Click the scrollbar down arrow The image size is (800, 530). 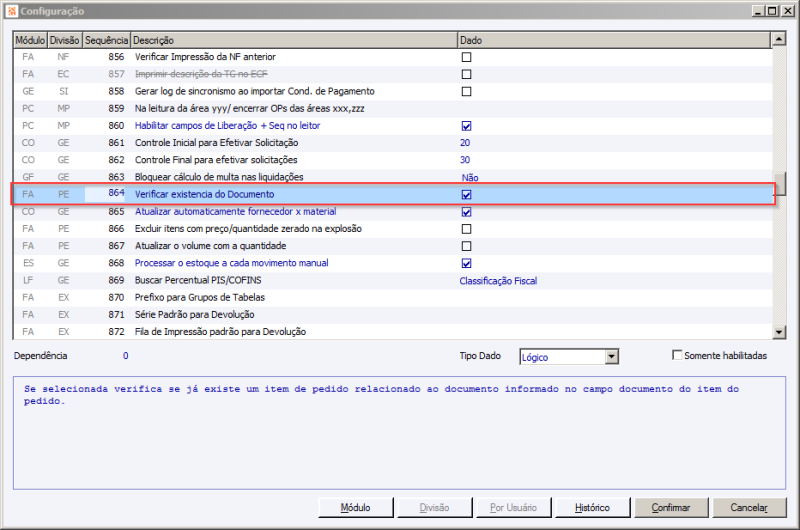[779, 332]
